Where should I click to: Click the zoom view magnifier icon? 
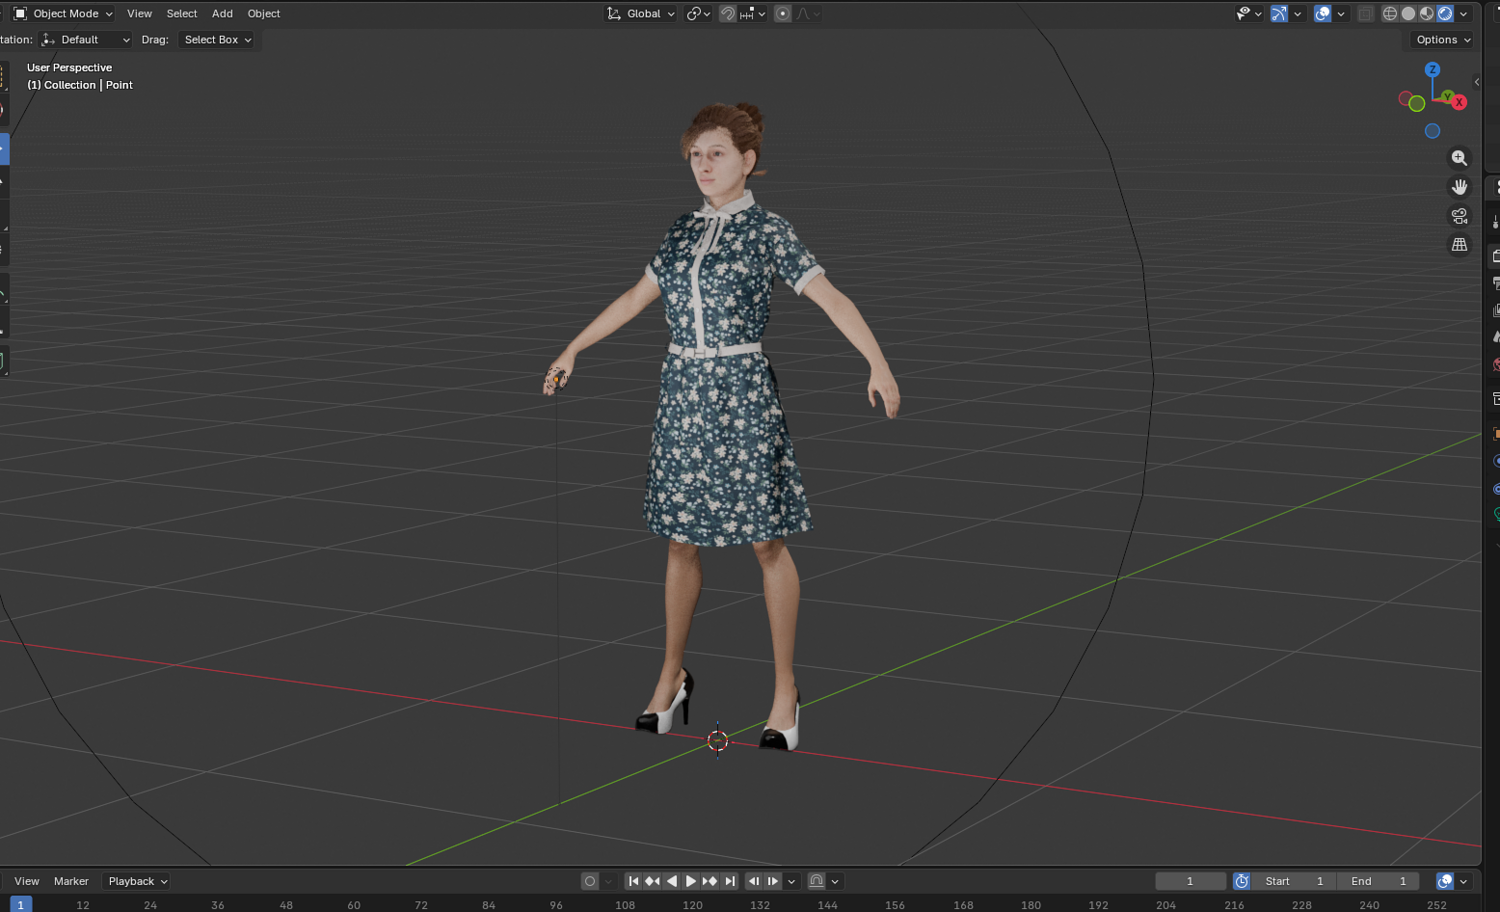coord(1459,158)
